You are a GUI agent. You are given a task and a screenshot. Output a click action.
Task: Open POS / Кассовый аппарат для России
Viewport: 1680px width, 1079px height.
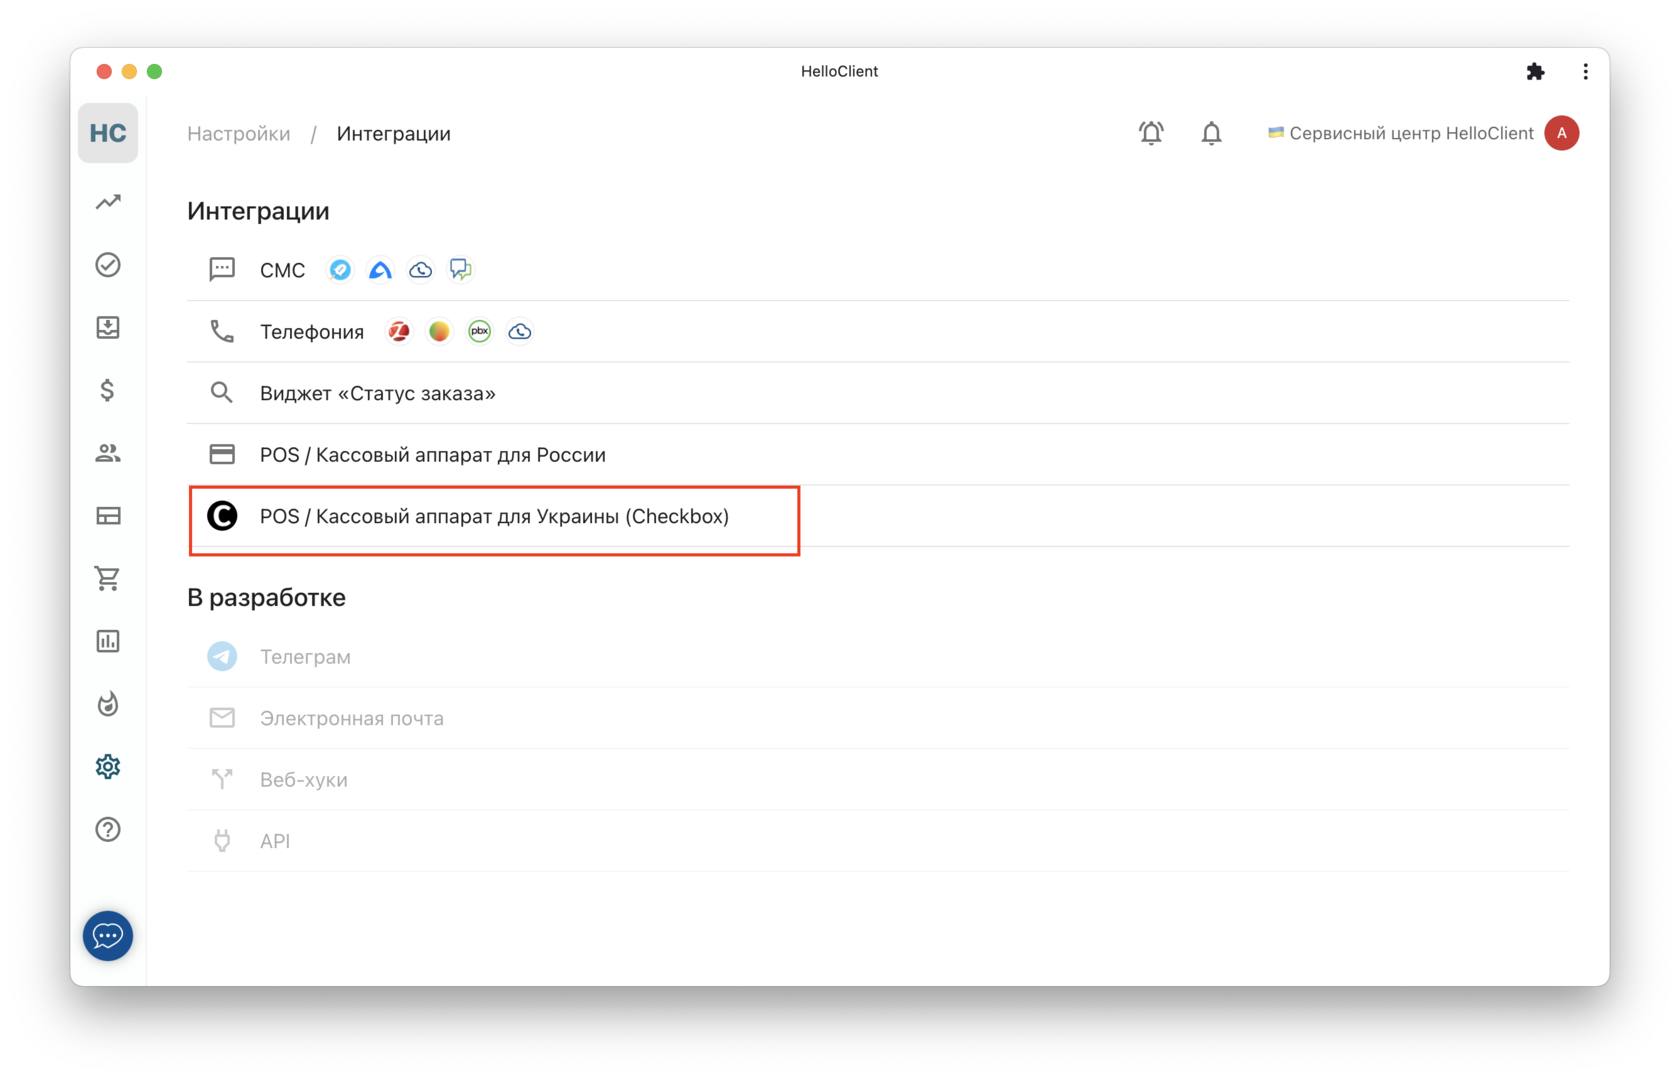(878, 455)
